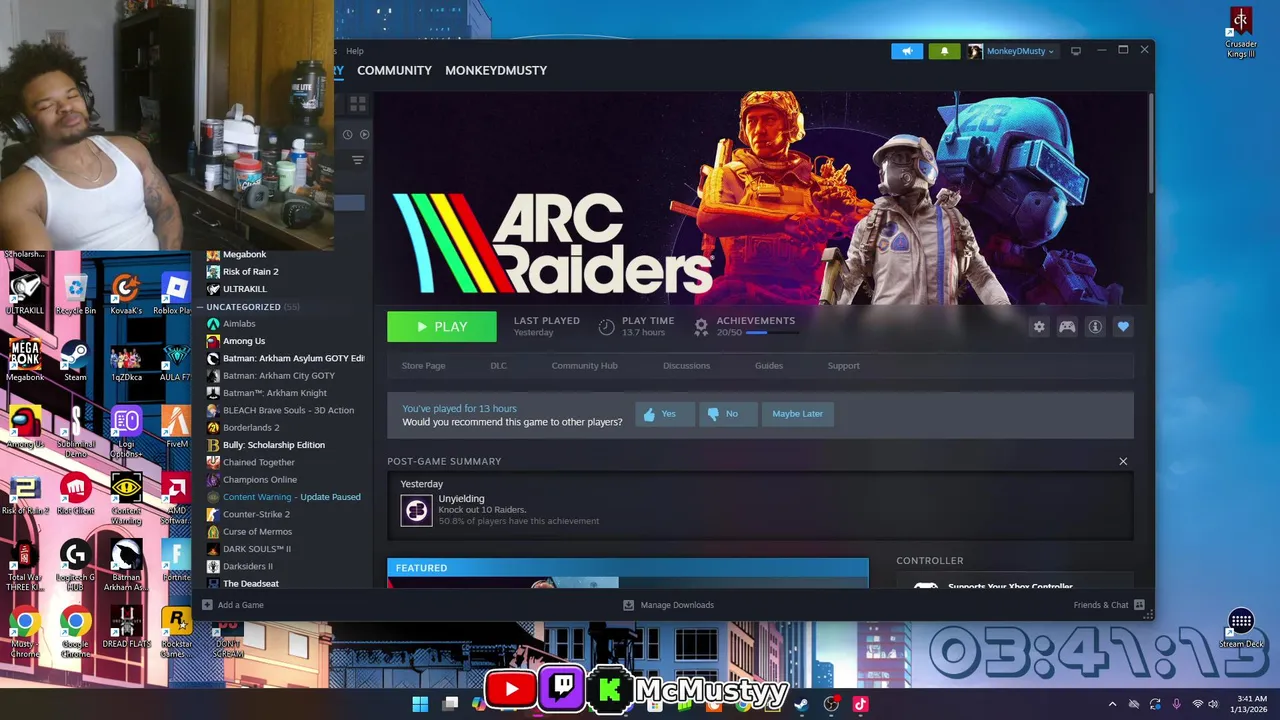The height and width of the screenshot is (720, 1280).
Task: Launch ARC Raiders with the PLAY button
Action: pyautogui.click(x=442, y=327)
